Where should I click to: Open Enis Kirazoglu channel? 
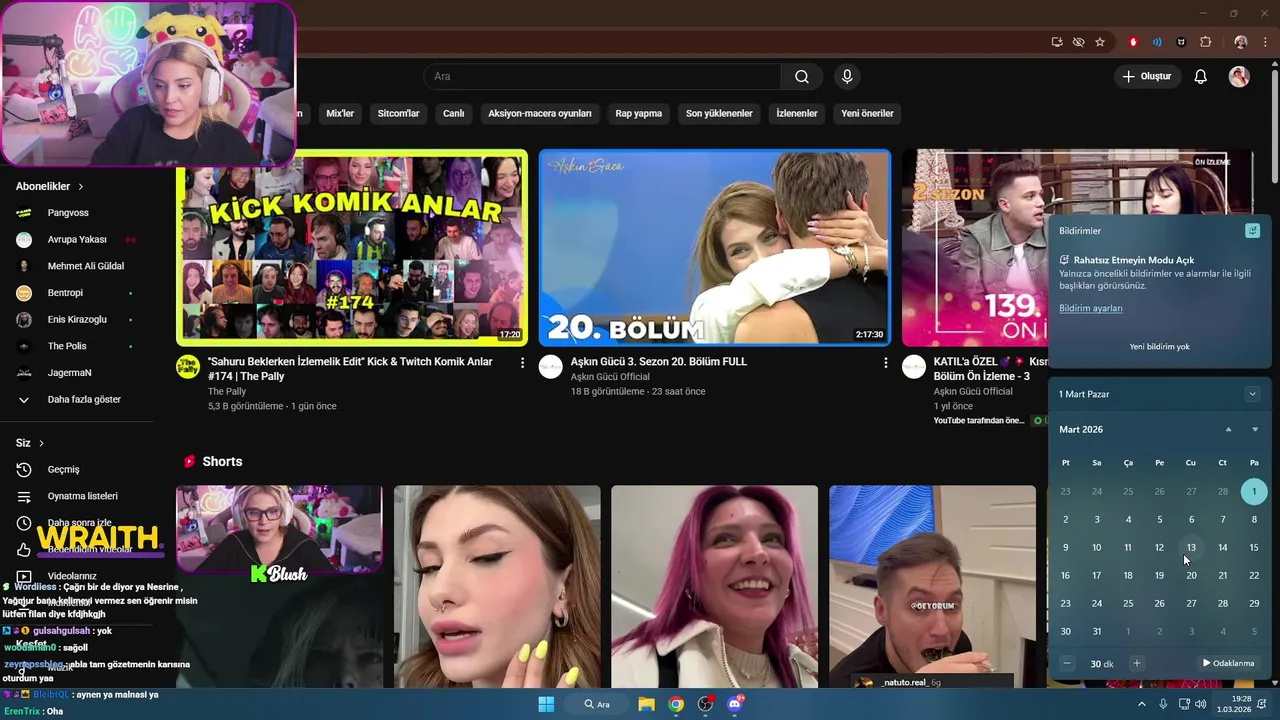tap(76, 320)
